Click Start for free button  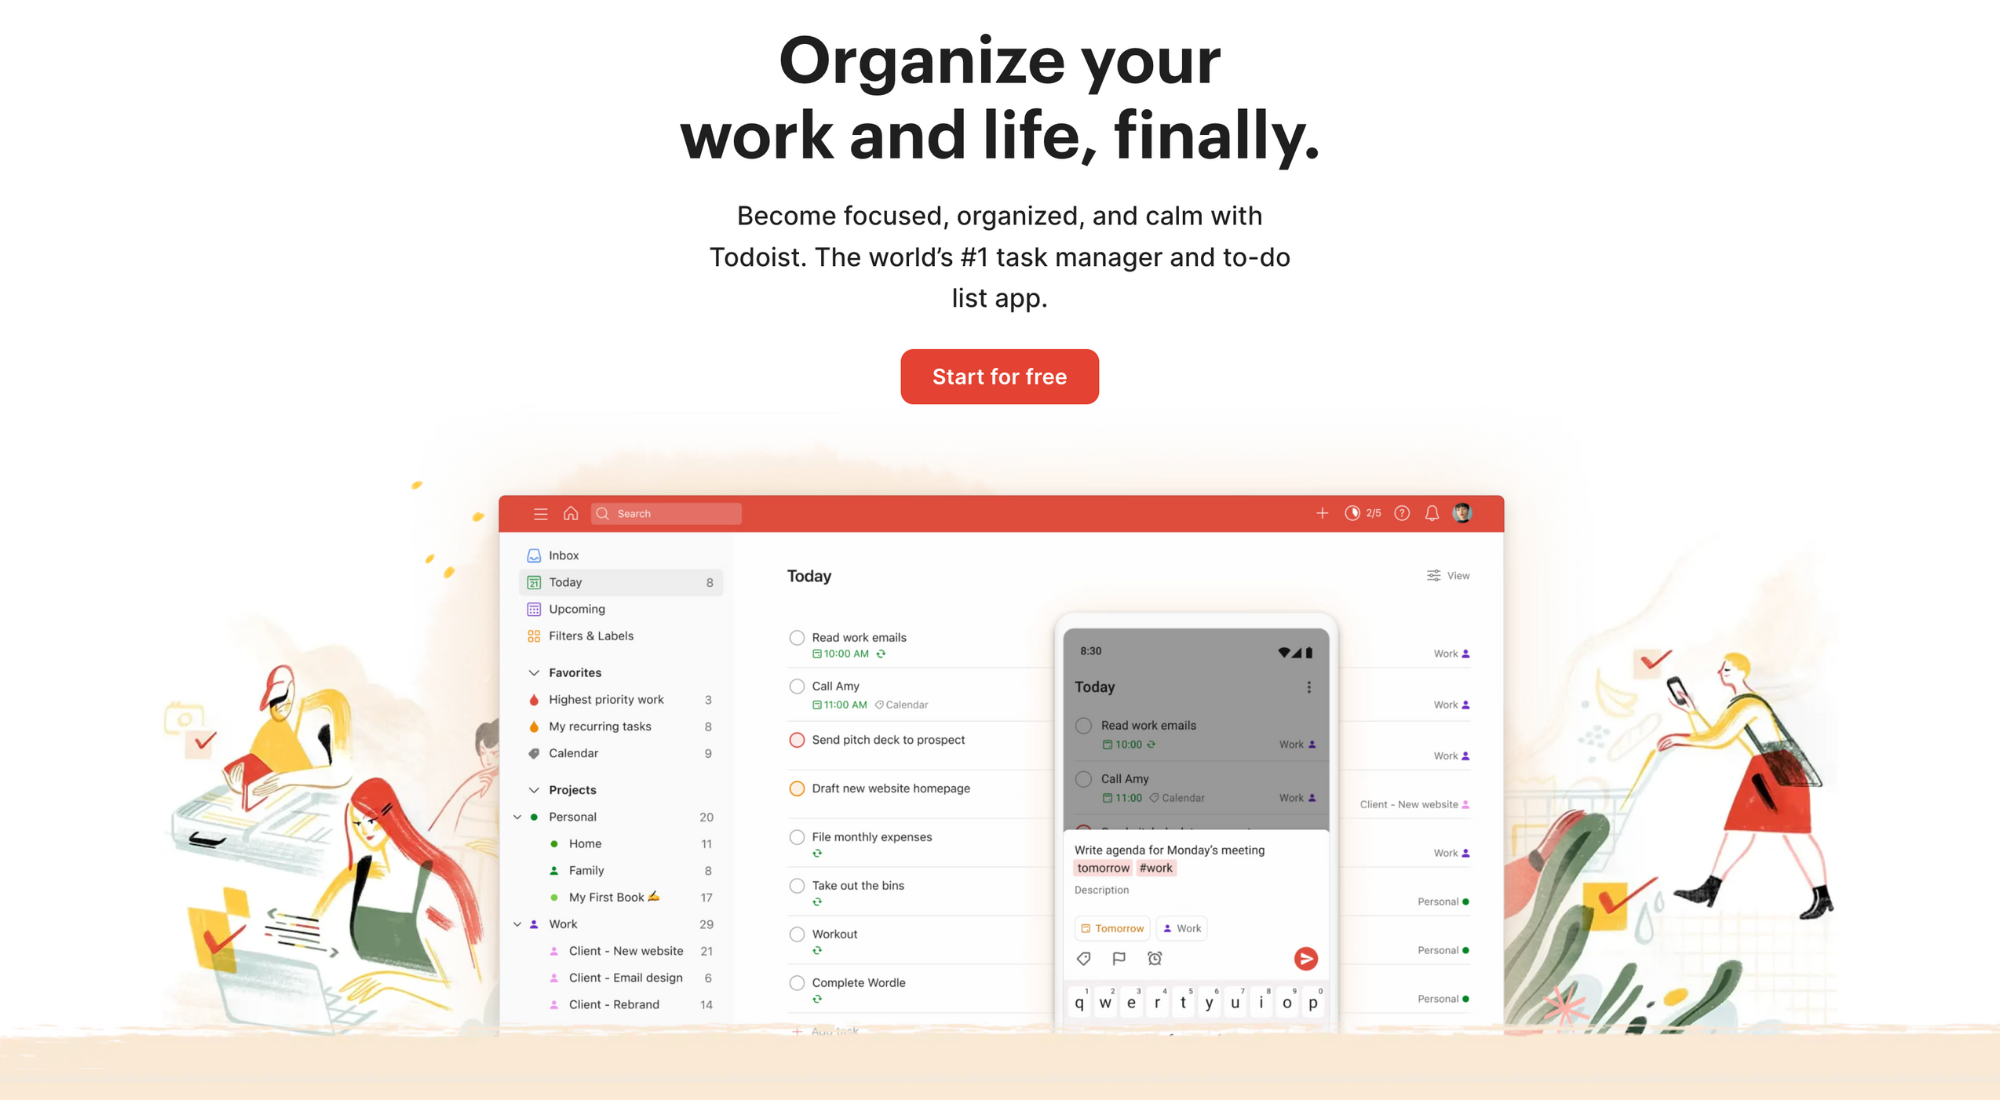1001,377
